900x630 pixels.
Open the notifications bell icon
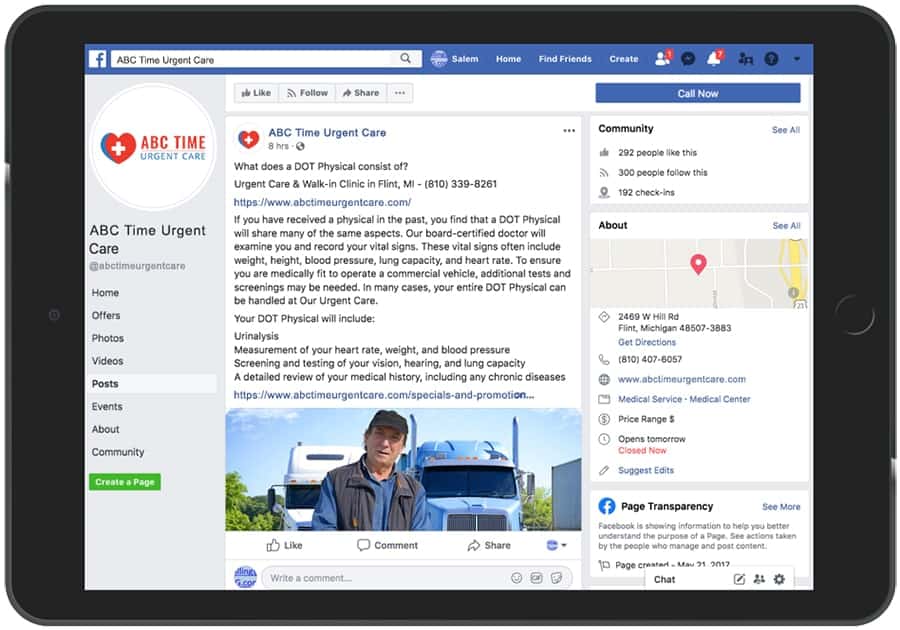pyautogui.click(x=714, y=59)
